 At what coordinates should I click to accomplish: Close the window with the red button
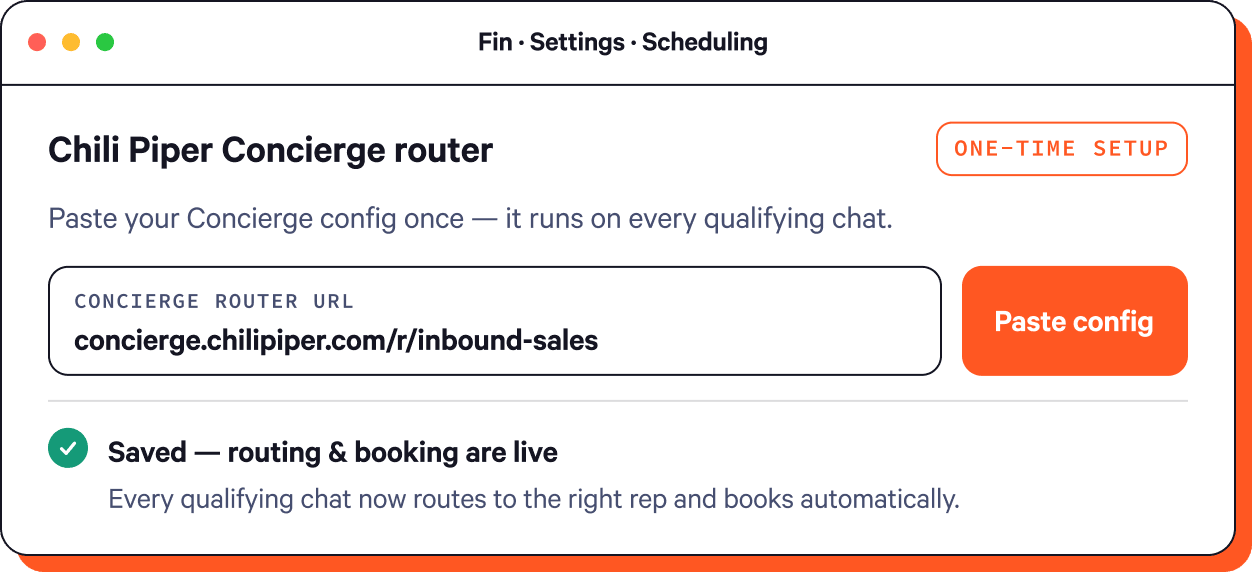tap(37, 42)
